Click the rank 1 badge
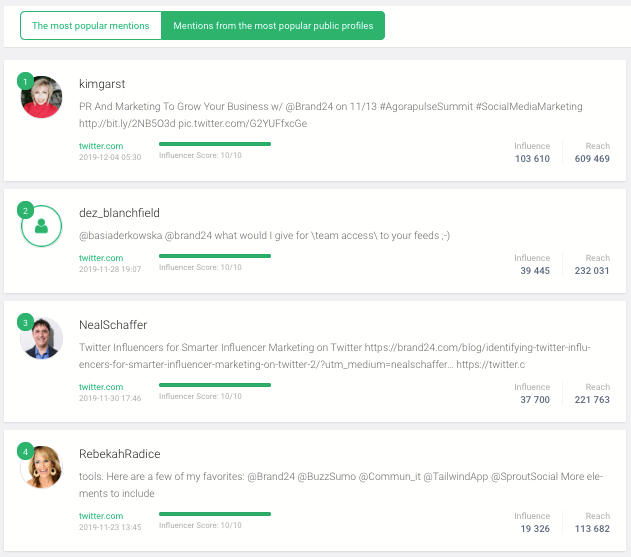This screenshot has height=557, width=631. (25, 82)
